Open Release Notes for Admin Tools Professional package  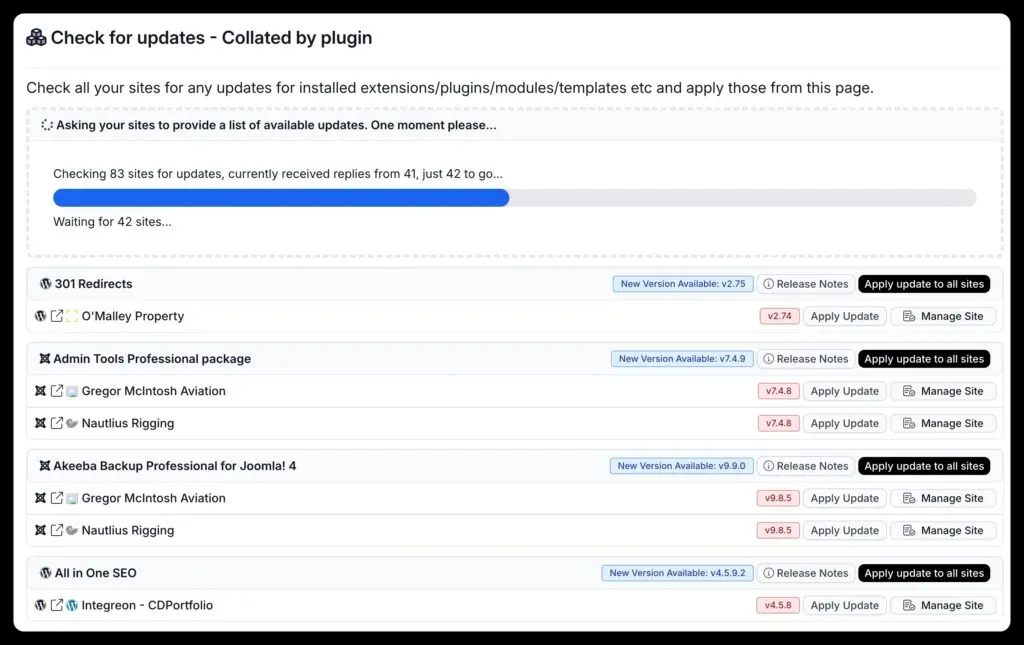[806, 358]
